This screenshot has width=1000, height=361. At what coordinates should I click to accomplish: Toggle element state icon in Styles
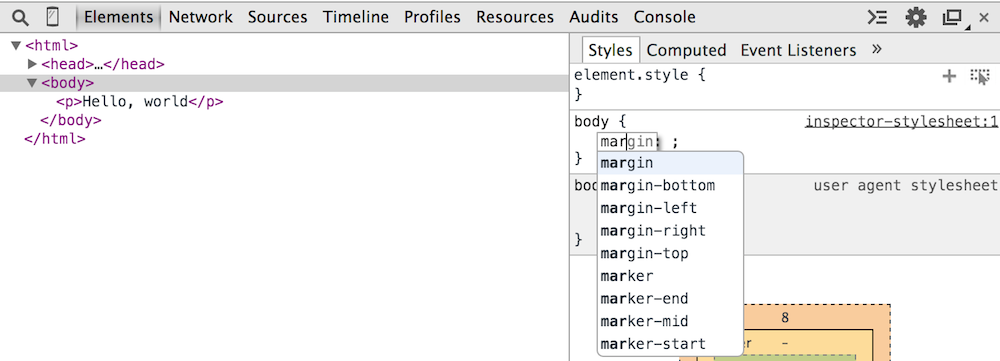tap(980, 77)
